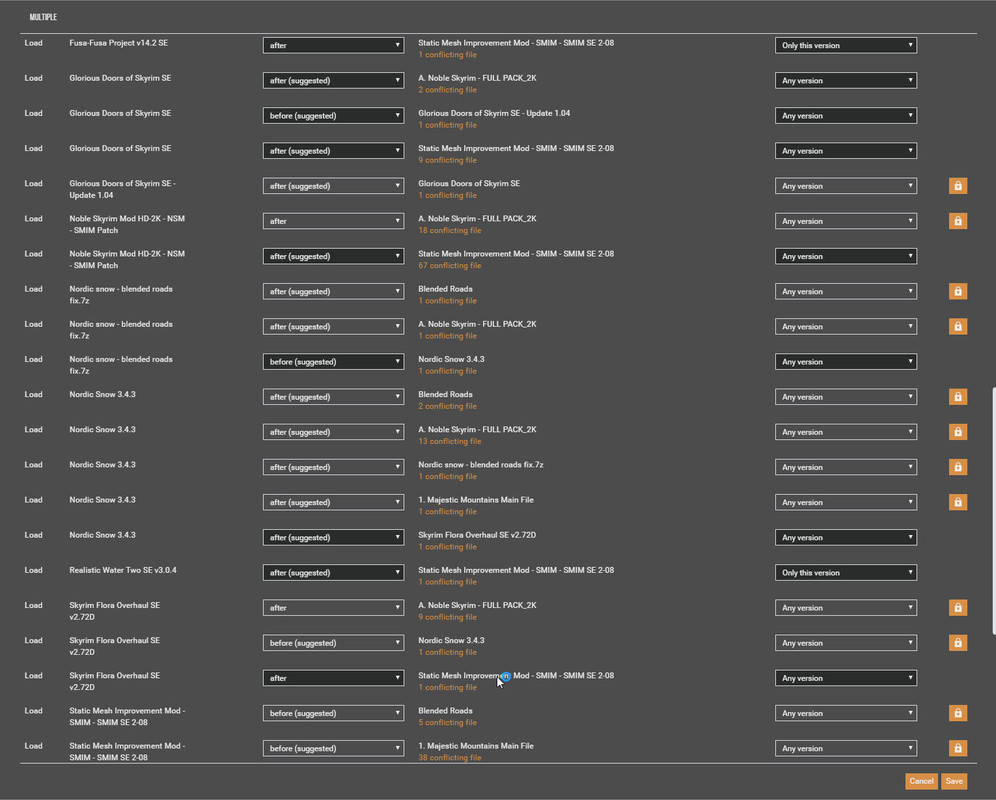Open version dropdown for blended roads fix versus Nordic Snow
This screenshot has width=996, height=800.
click(845, 362)
